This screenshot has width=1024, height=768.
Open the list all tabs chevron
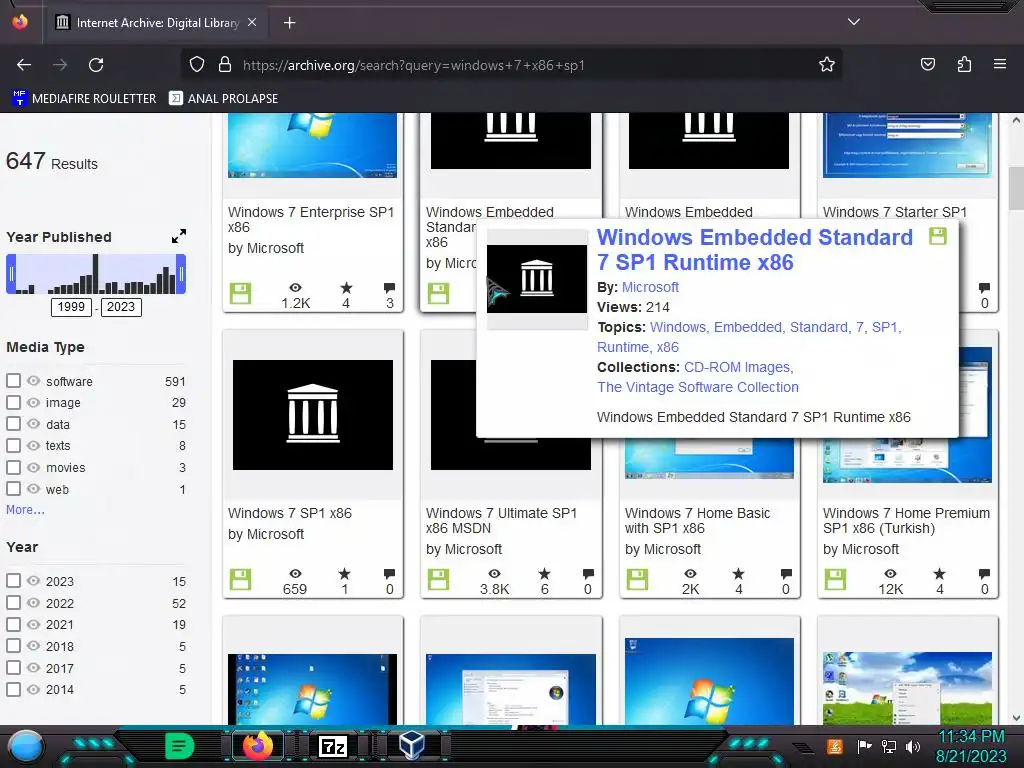click(854, 22)
